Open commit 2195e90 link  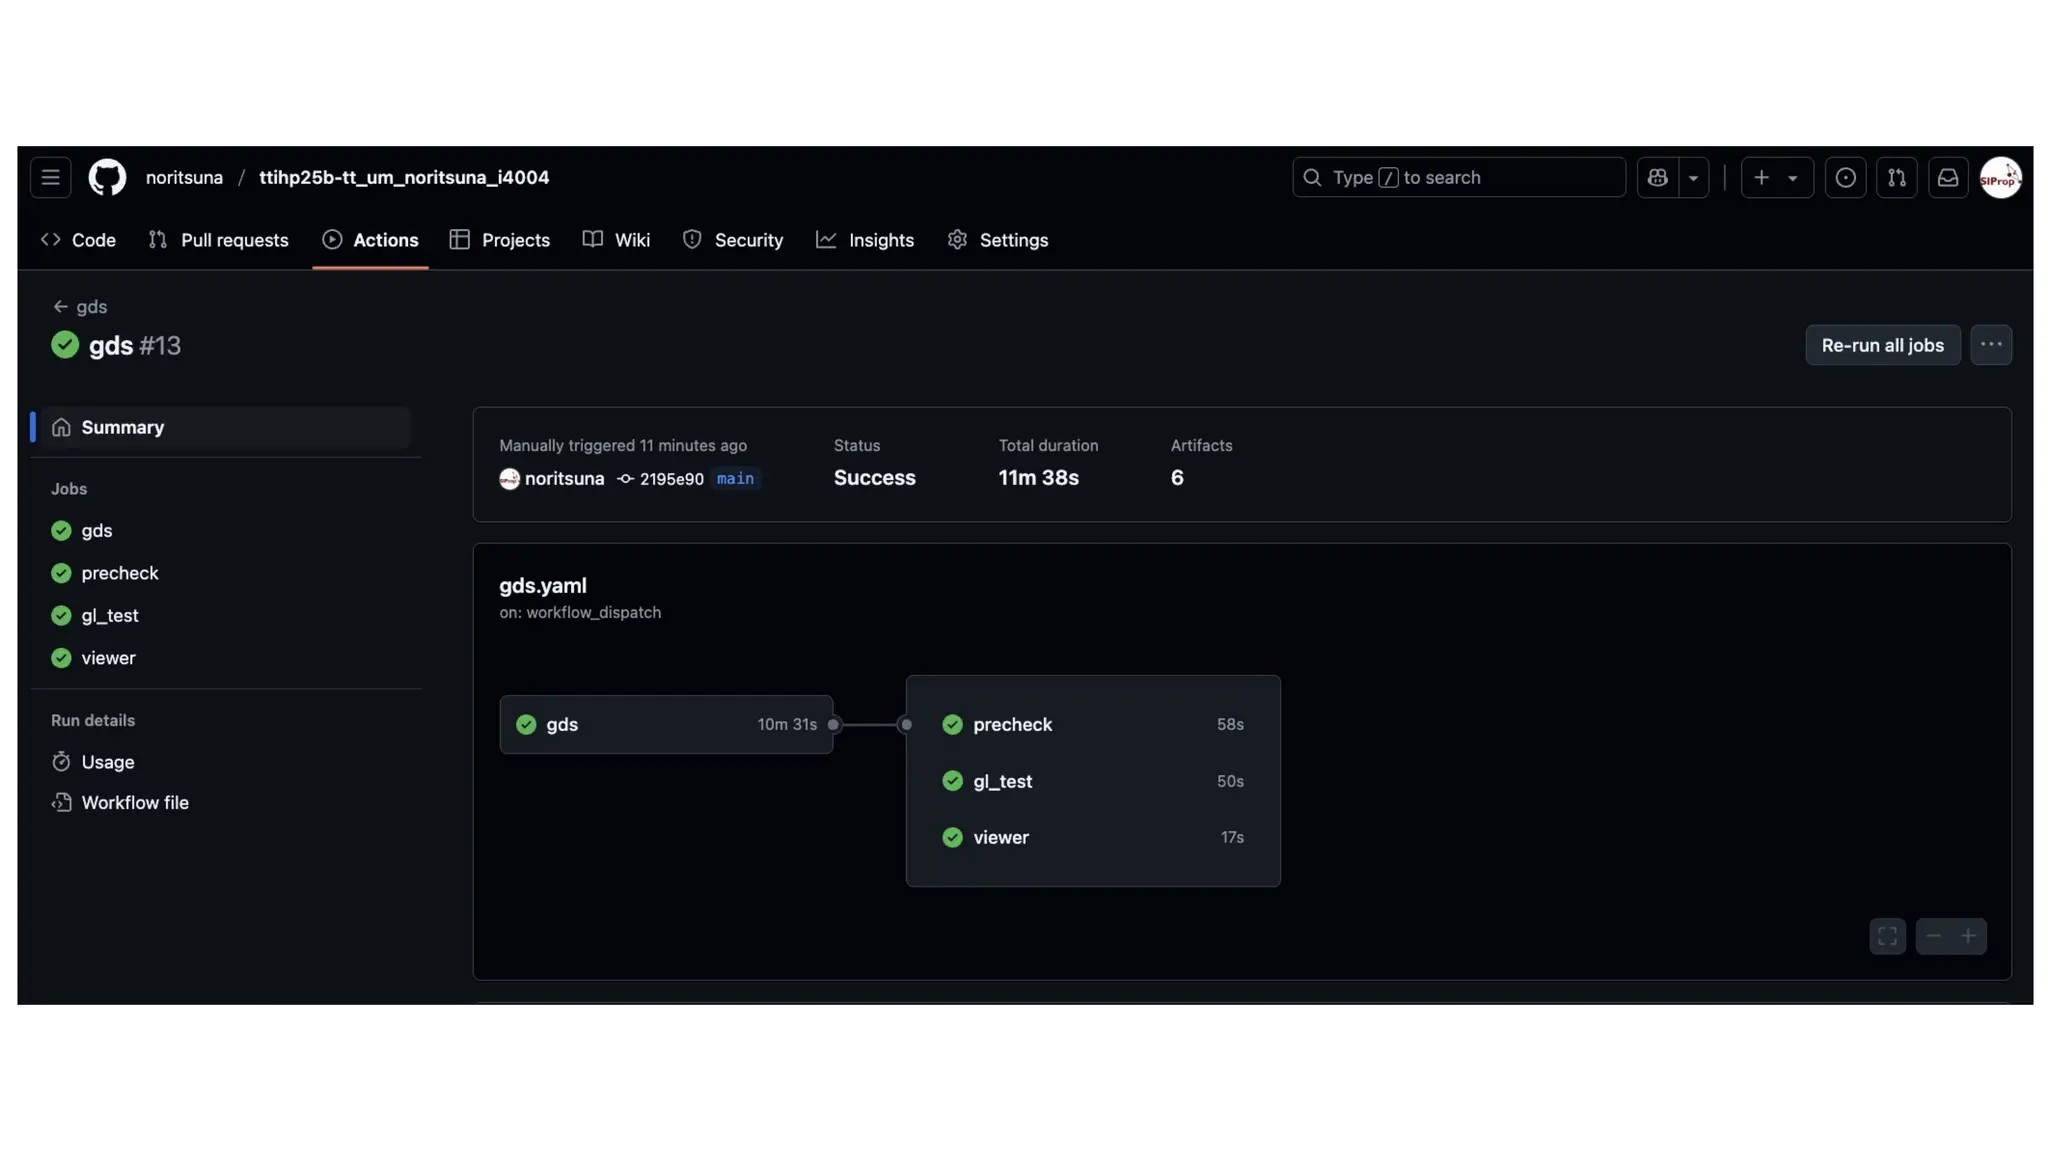tap(670, 479)
